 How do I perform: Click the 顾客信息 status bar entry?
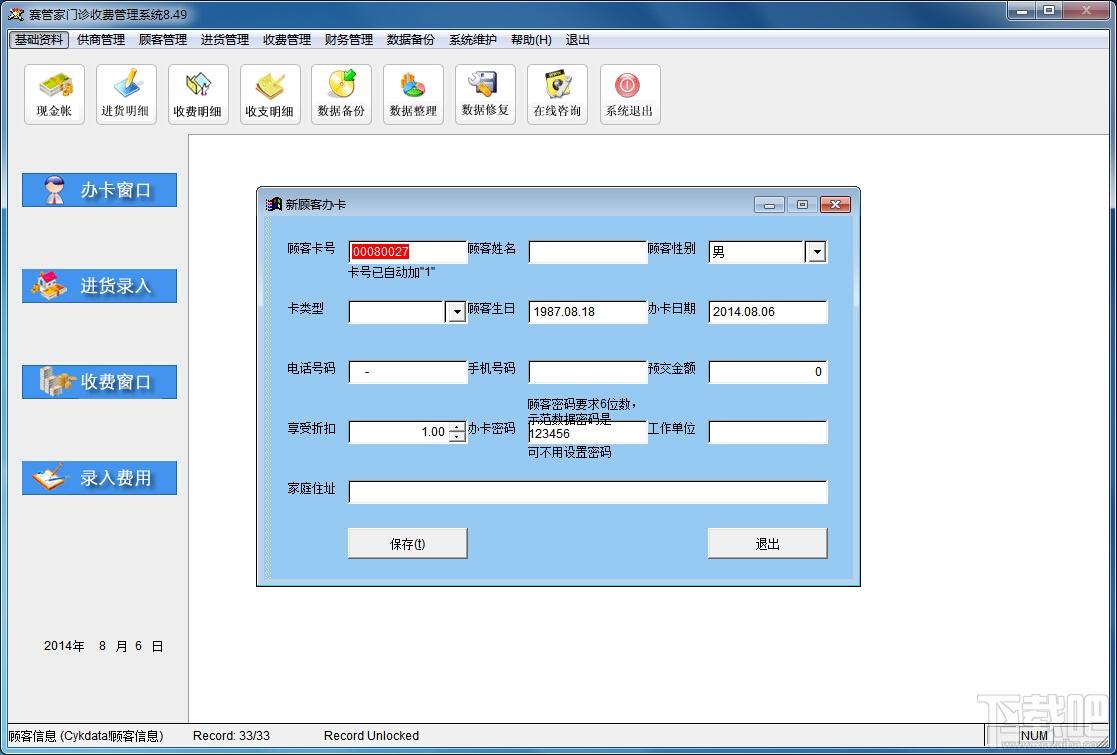coord(86,736)
